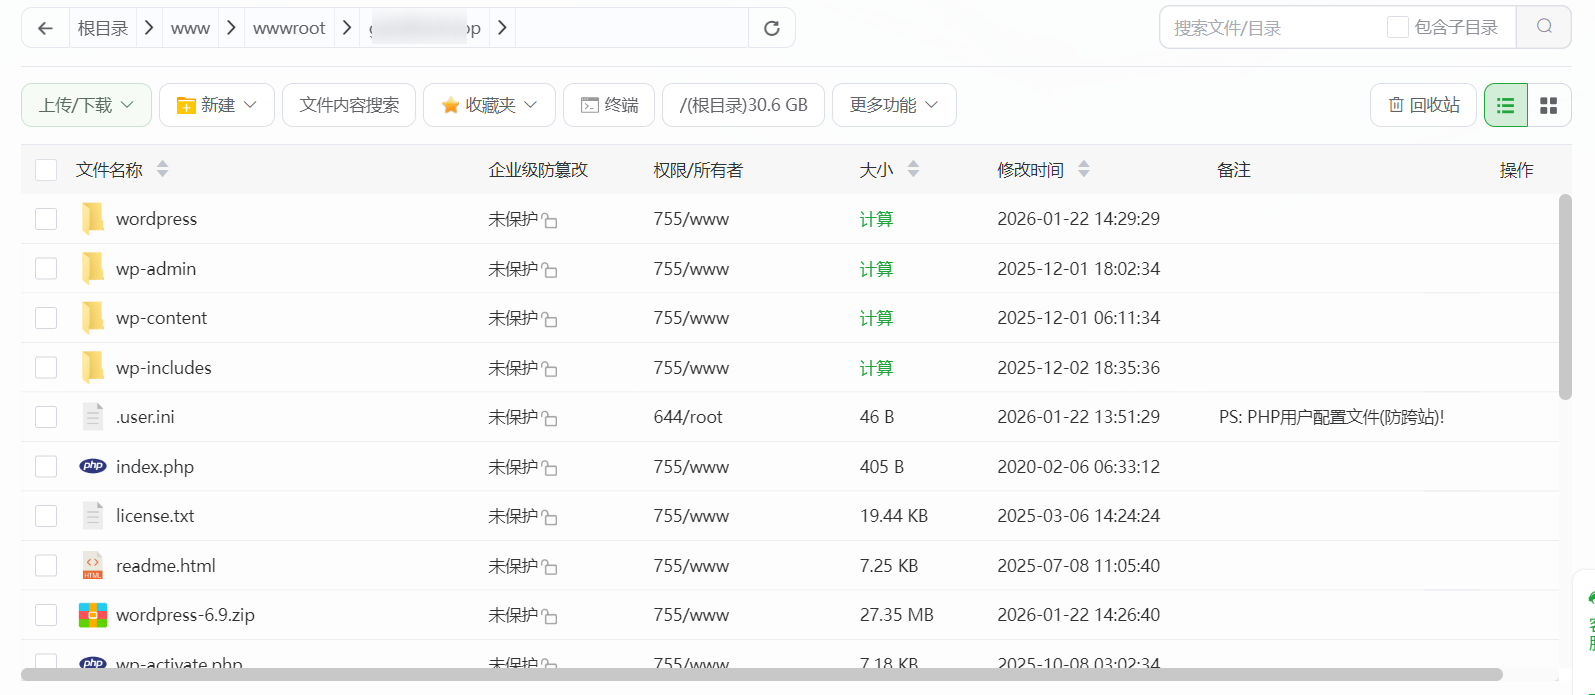Click the 企业级防篡改 column header

538,170
